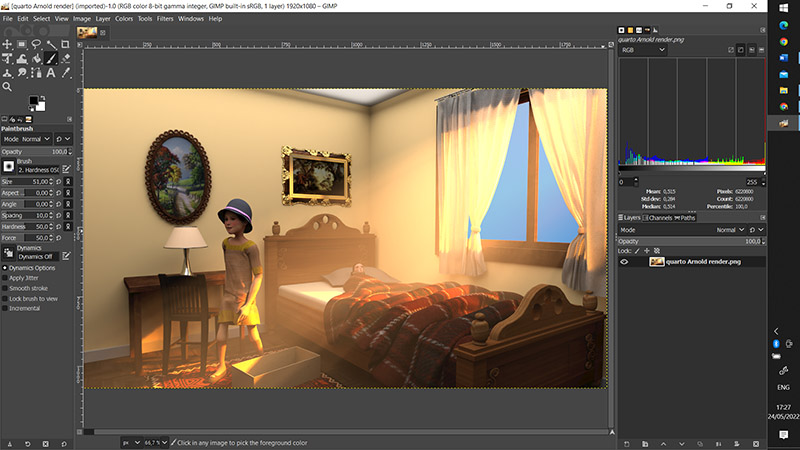Enable the Apply Jitter checkbox
This screenshot has width=800, height=450.
[4, 280]
